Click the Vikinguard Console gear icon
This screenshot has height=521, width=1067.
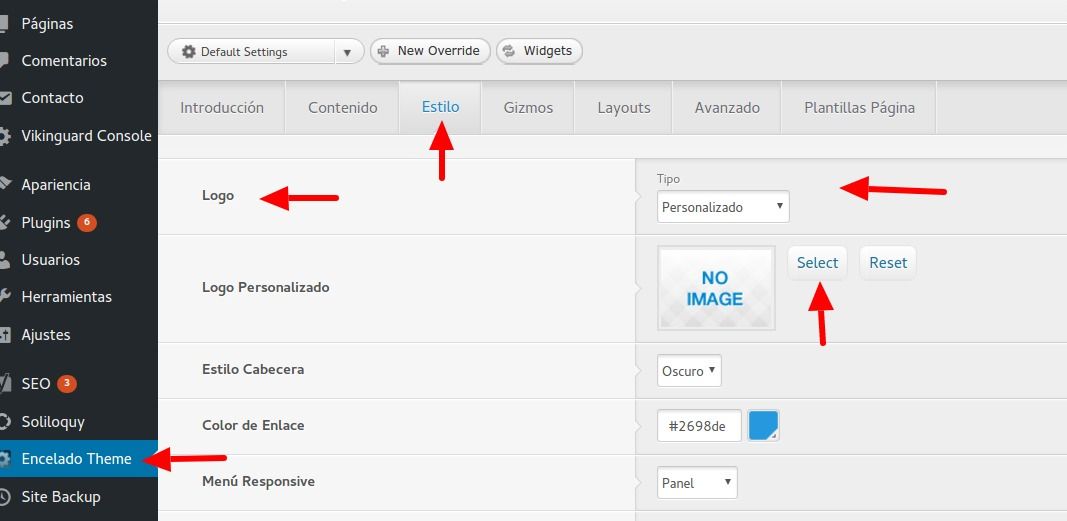(x=5, y=136)
